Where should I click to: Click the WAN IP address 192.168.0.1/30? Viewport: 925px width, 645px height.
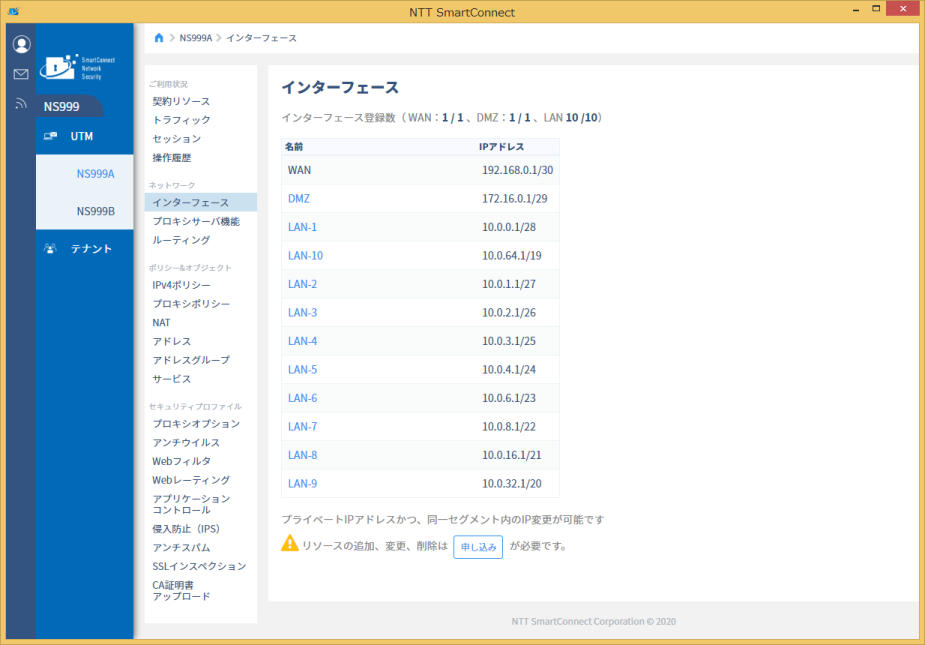pos(517,170)
